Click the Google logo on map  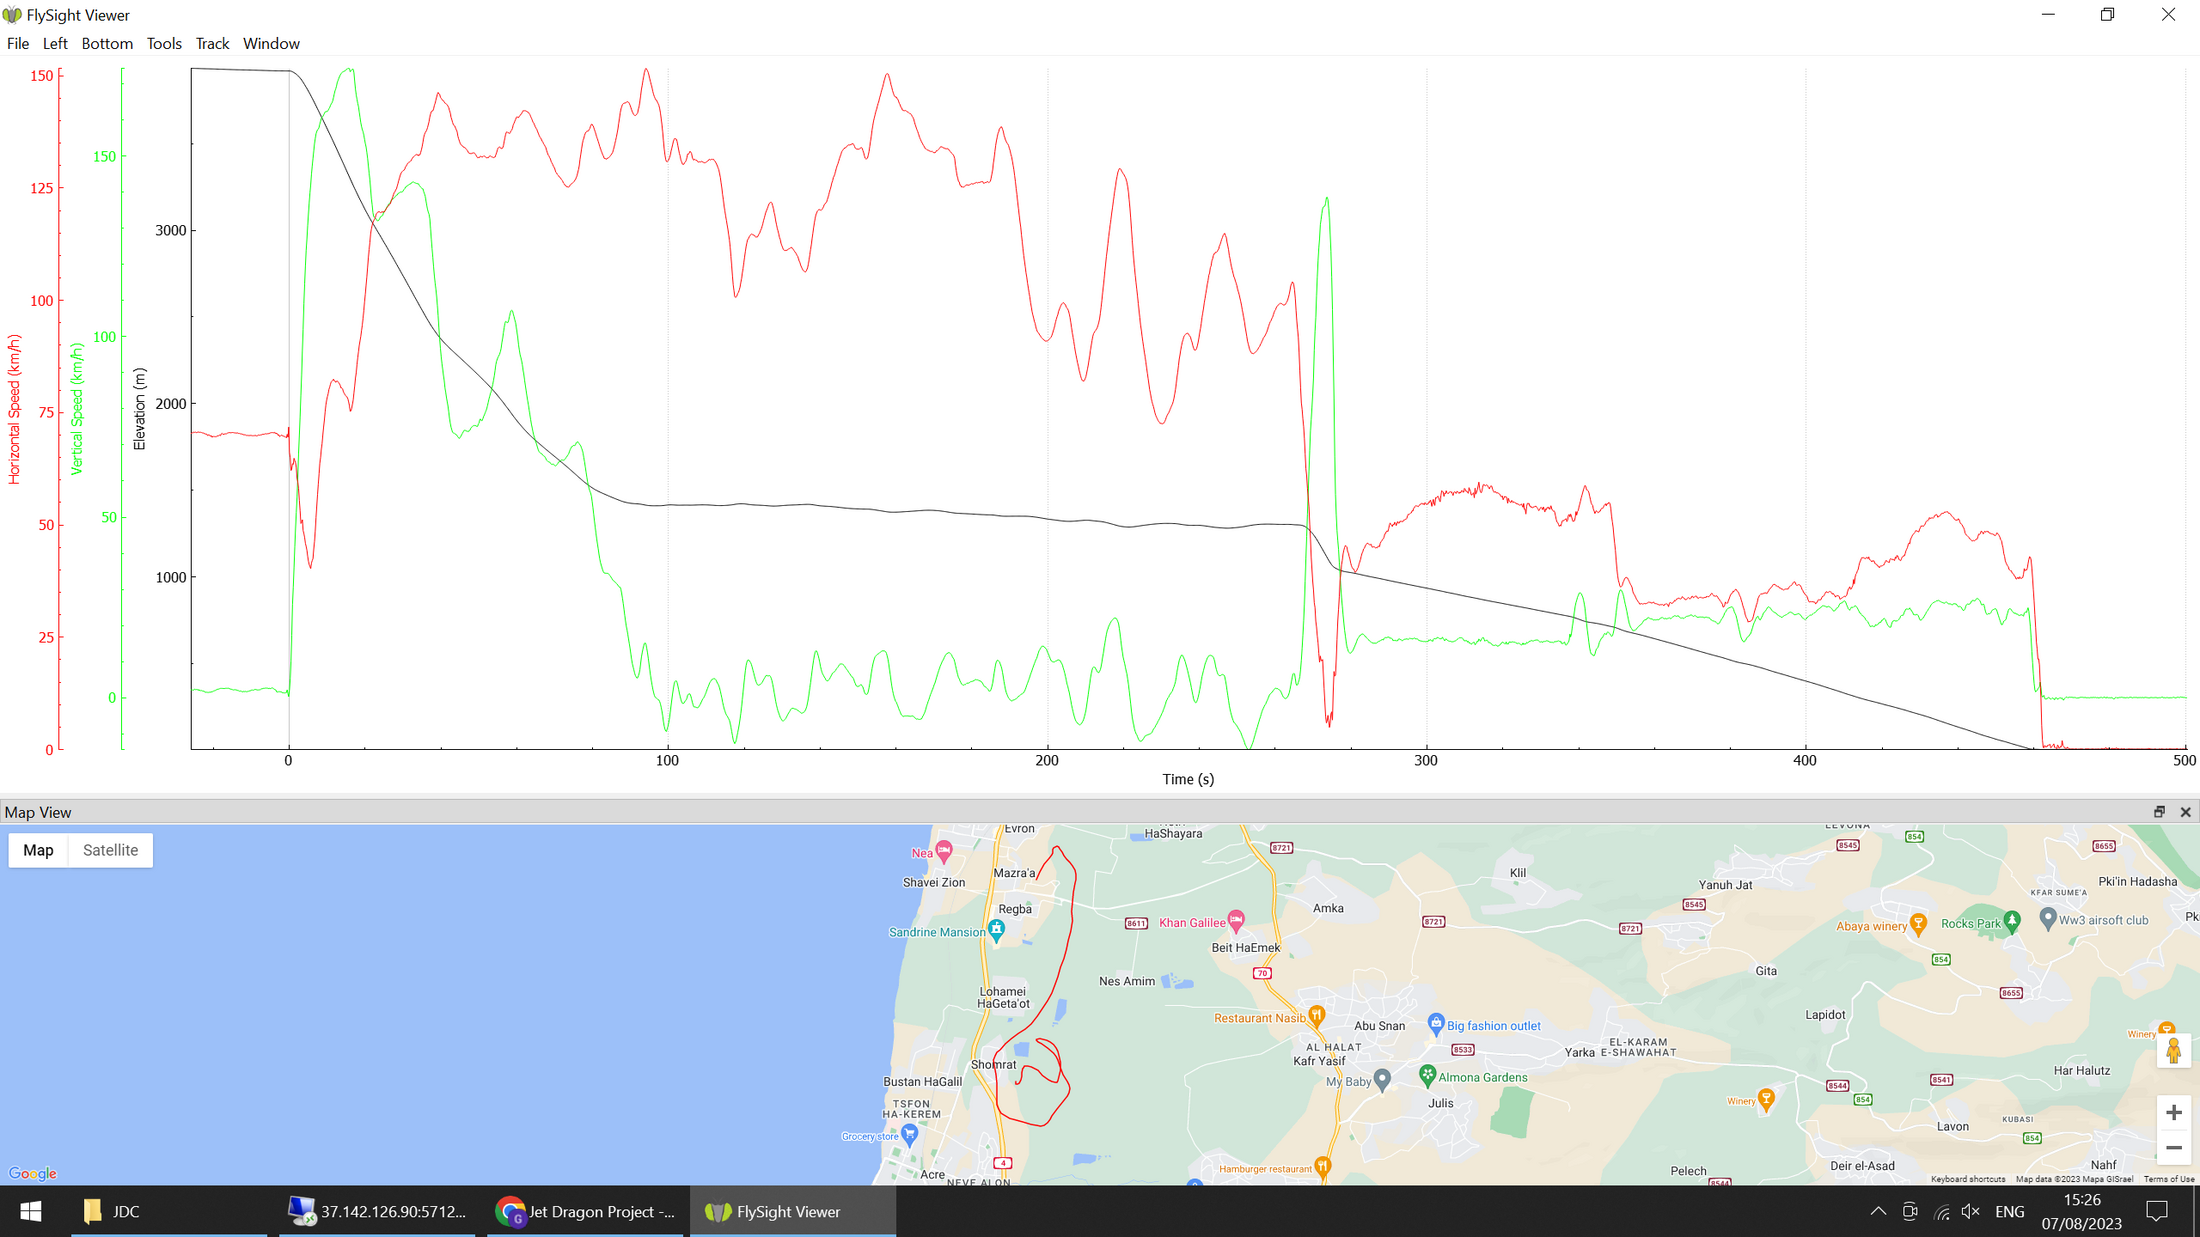[32, 1173]
